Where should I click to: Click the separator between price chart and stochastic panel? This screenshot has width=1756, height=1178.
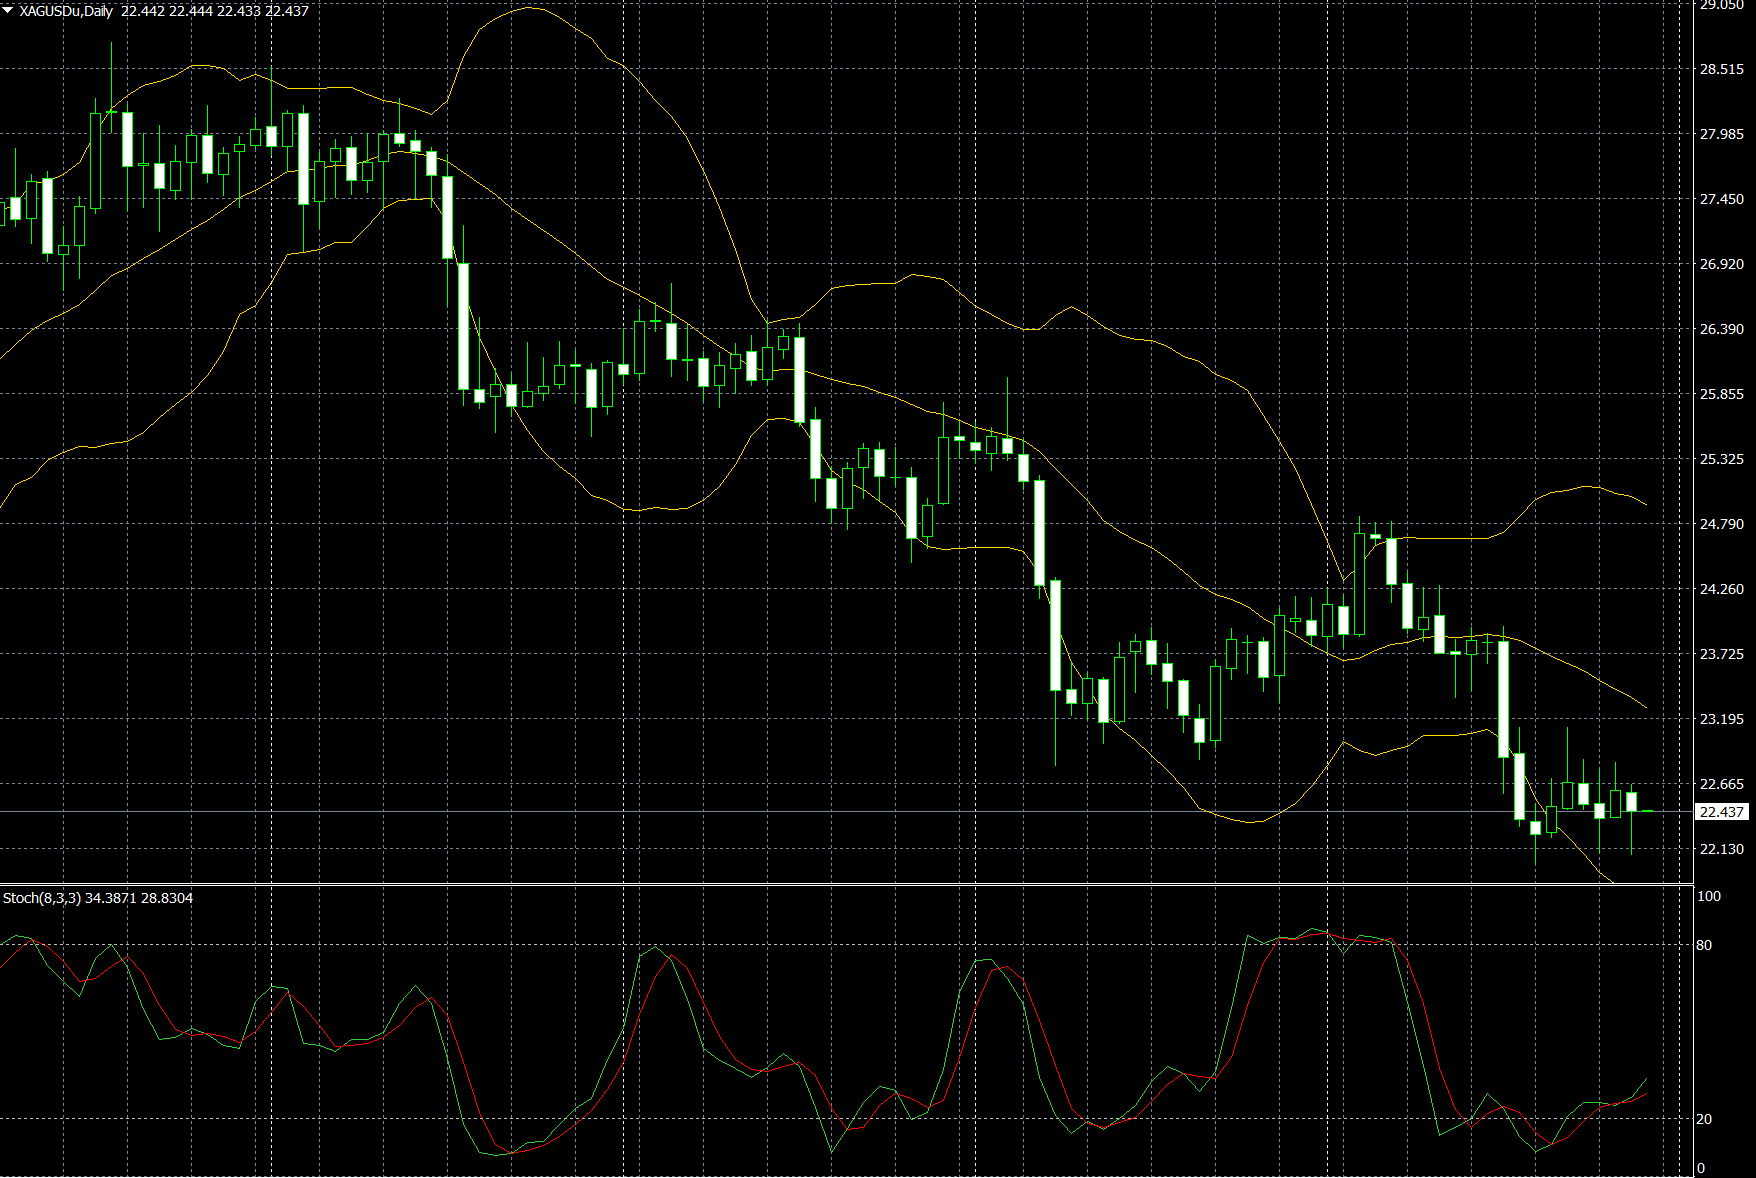click(846, 885)
